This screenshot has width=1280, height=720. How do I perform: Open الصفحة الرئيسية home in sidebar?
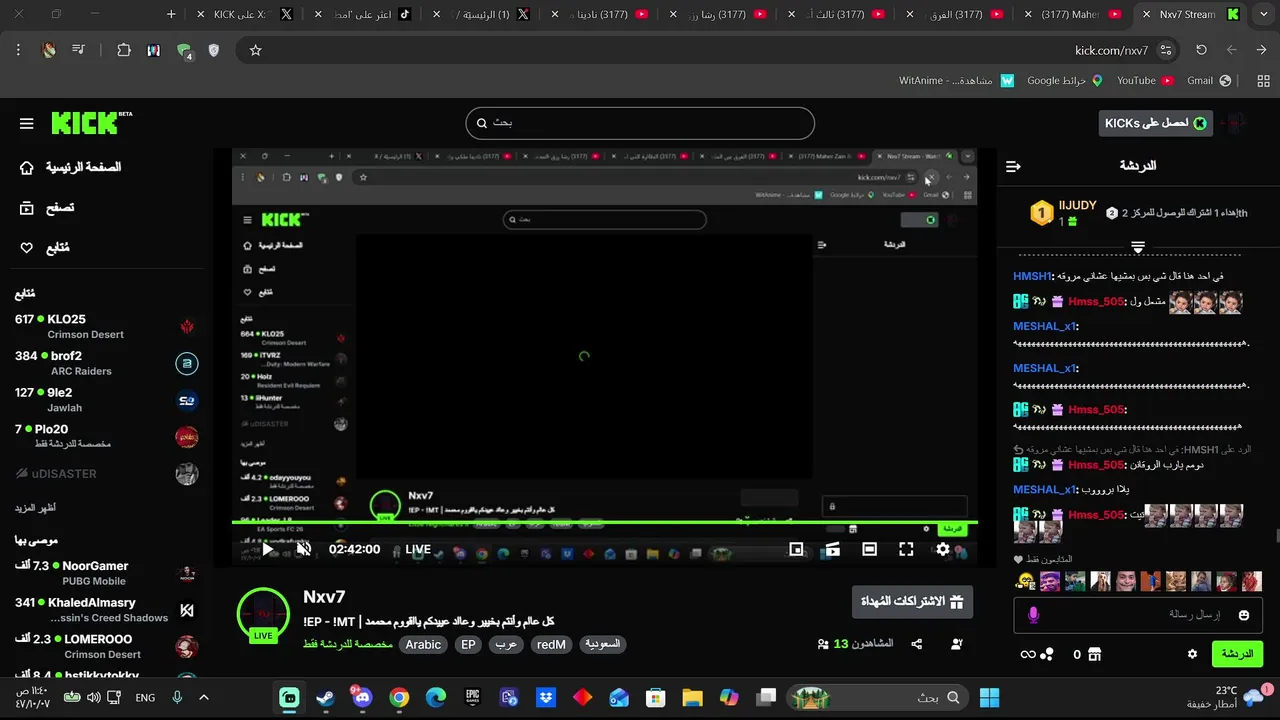[70, 167]
